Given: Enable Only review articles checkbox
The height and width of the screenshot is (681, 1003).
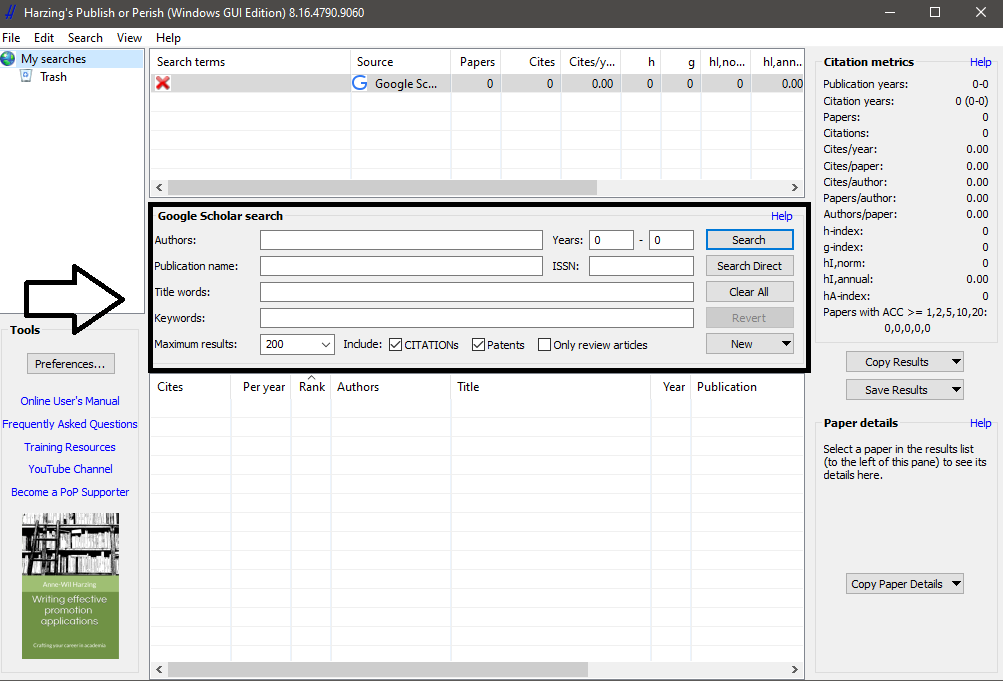Looking at the screenshot, I should (x=544, y=345).
